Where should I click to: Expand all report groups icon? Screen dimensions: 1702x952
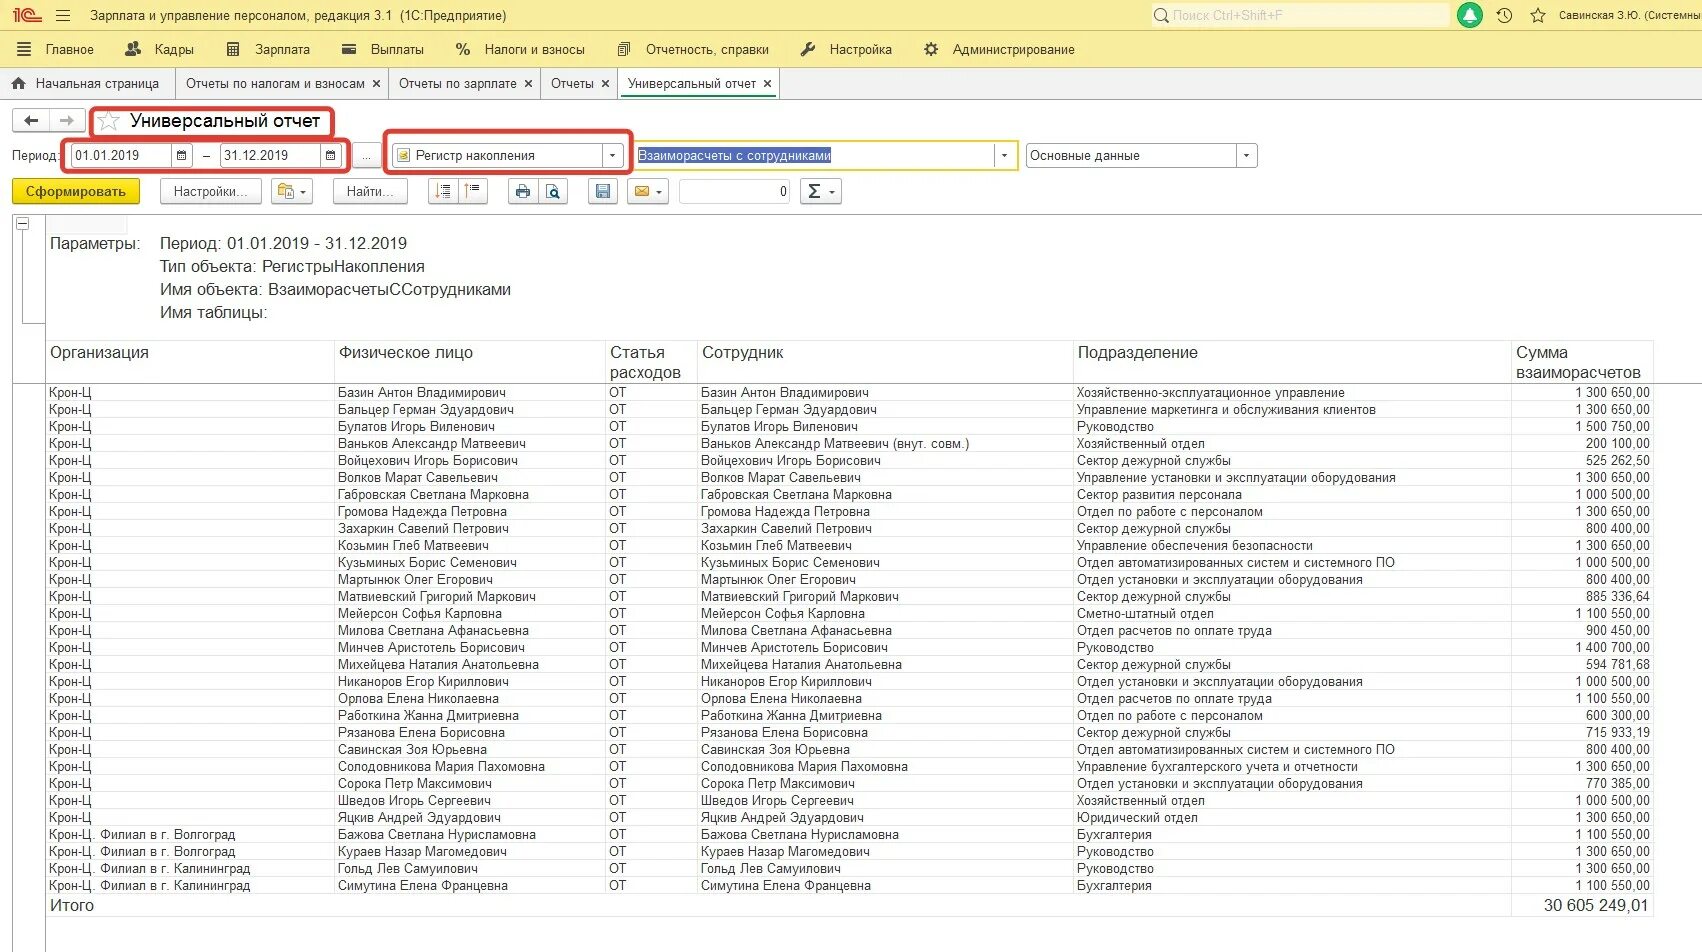coord(443,191)
